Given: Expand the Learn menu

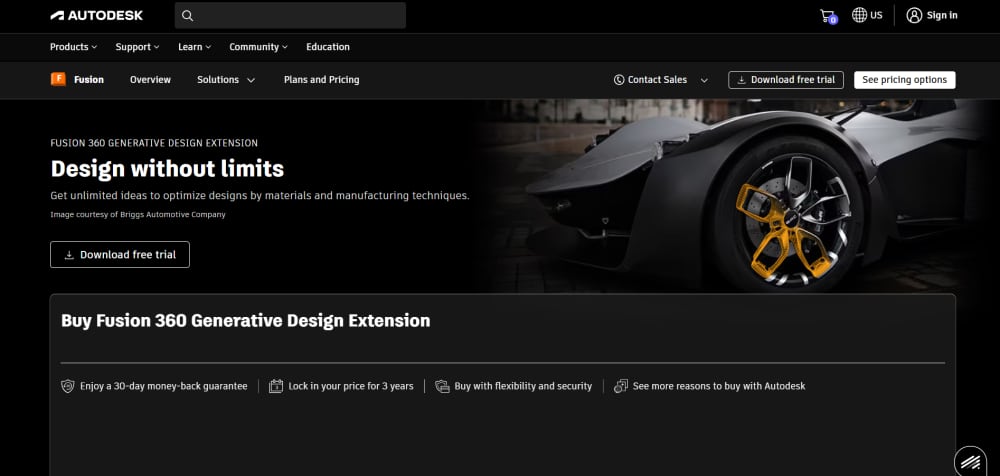Looking at the screenshot, I should click(x=195, y=47).
